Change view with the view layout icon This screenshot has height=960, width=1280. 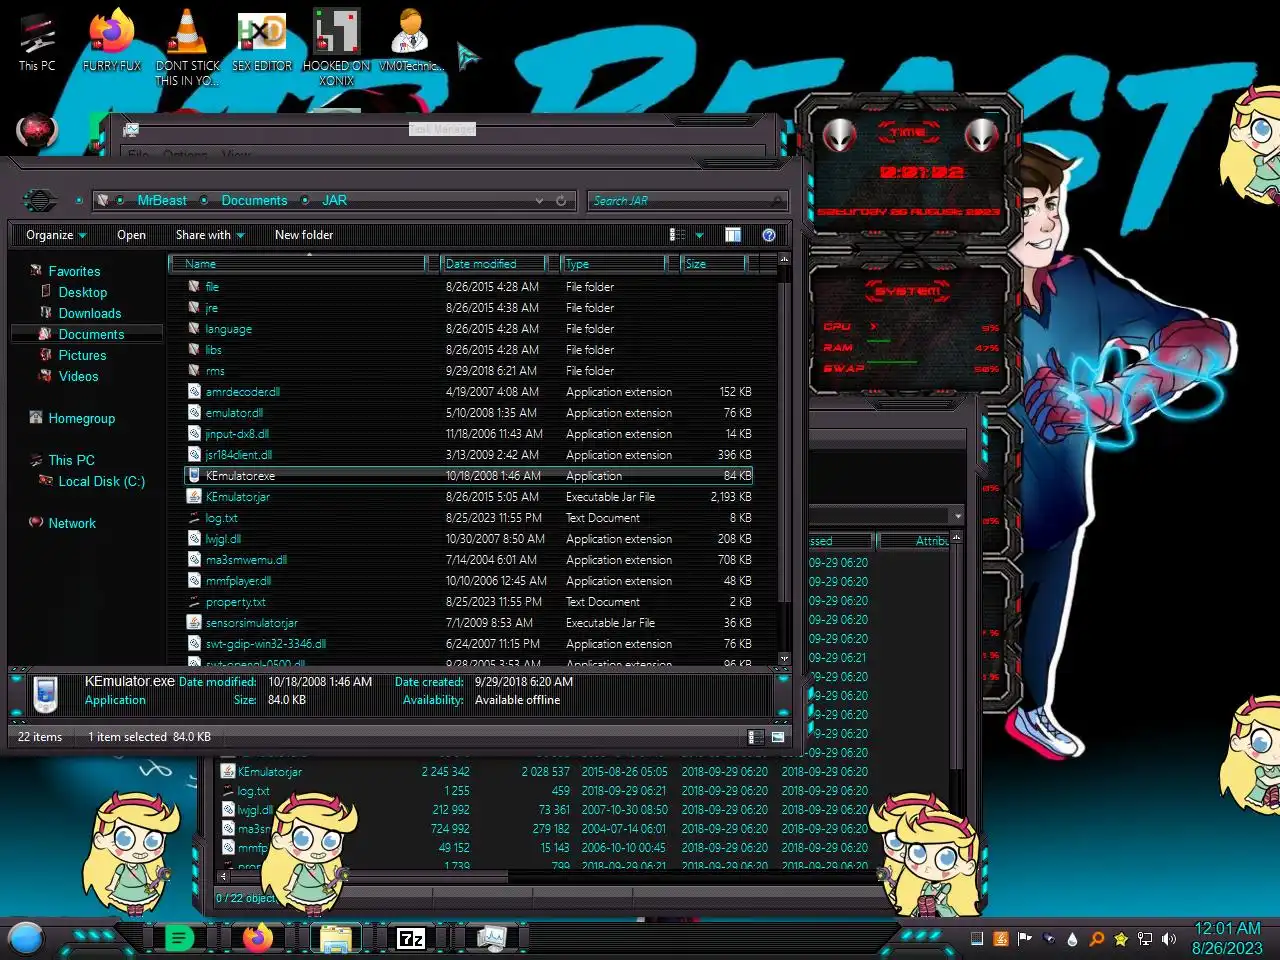coord(677,235)
